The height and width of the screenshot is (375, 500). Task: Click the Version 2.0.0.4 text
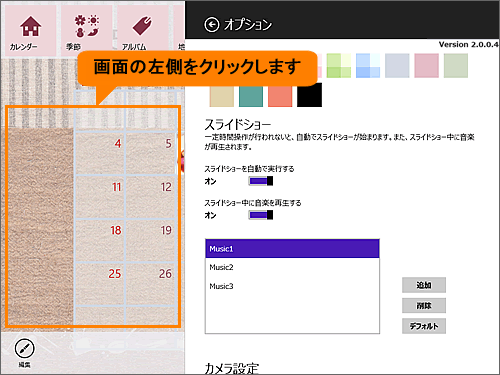(468, 45)
